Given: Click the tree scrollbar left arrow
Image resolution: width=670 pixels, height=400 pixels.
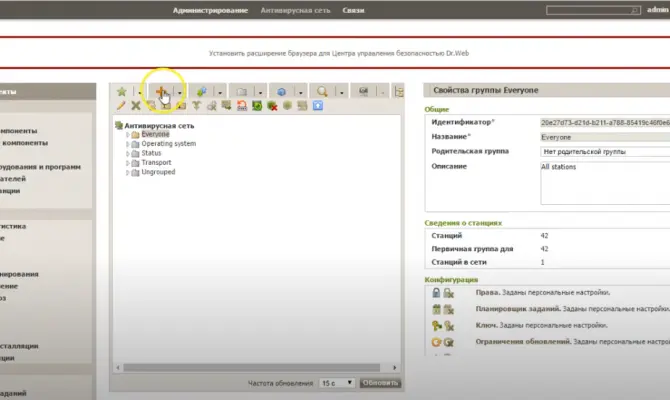Looking at the screenshot, I should [118, 368].
